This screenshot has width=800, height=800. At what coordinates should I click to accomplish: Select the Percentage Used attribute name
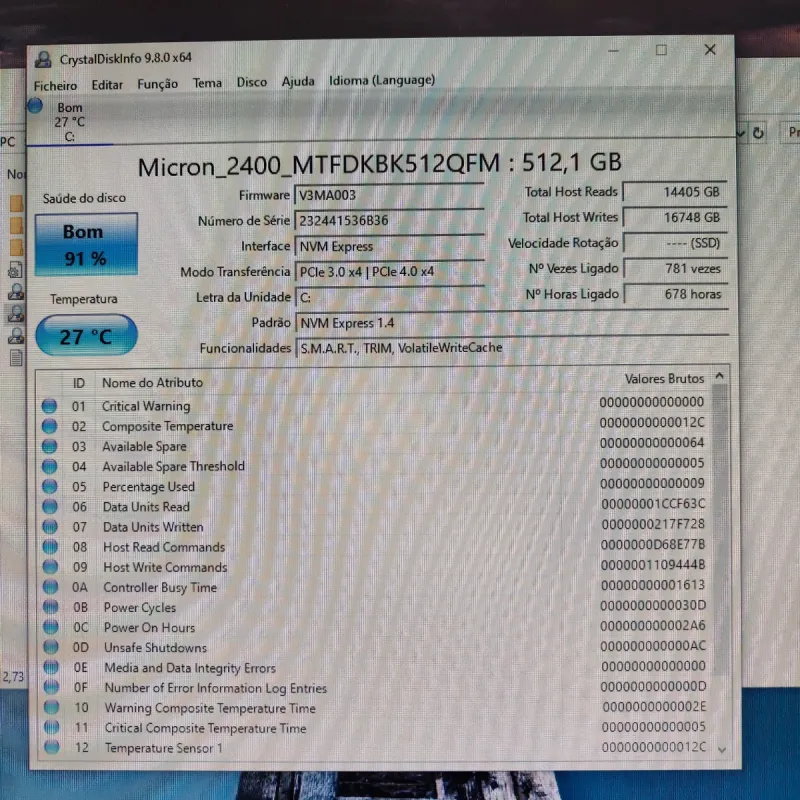pyautogui.click(x=148, y=487)
